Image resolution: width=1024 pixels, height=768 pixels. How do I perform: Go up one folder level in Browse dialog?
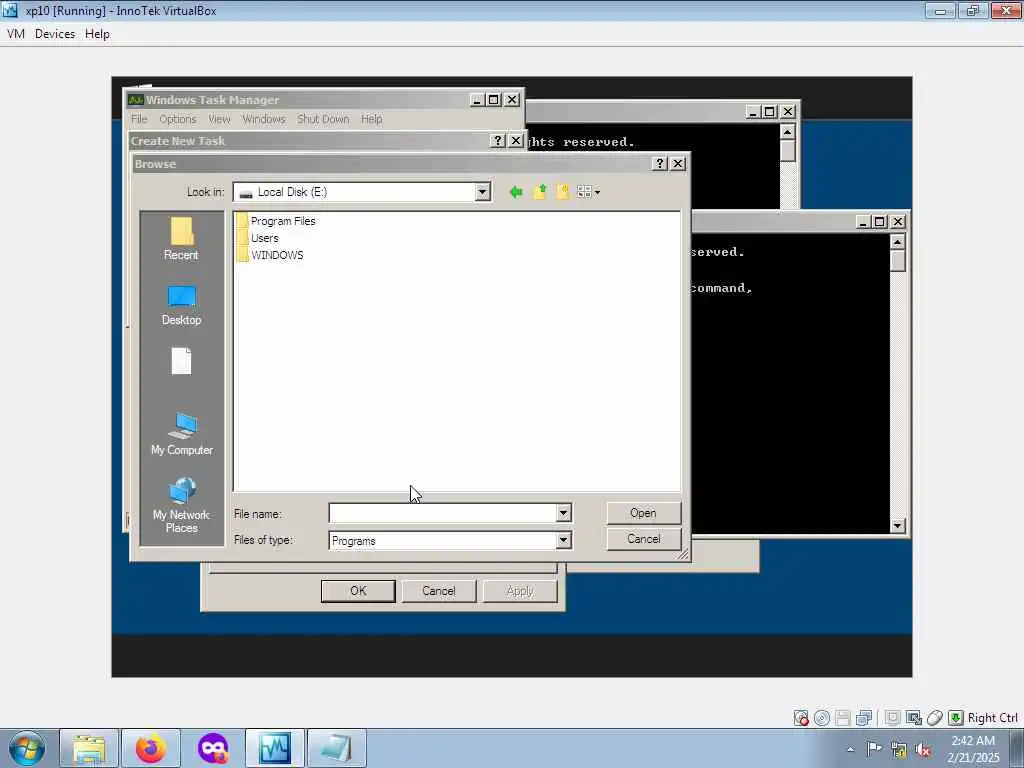pyautogui.click(x=539, y=192)
